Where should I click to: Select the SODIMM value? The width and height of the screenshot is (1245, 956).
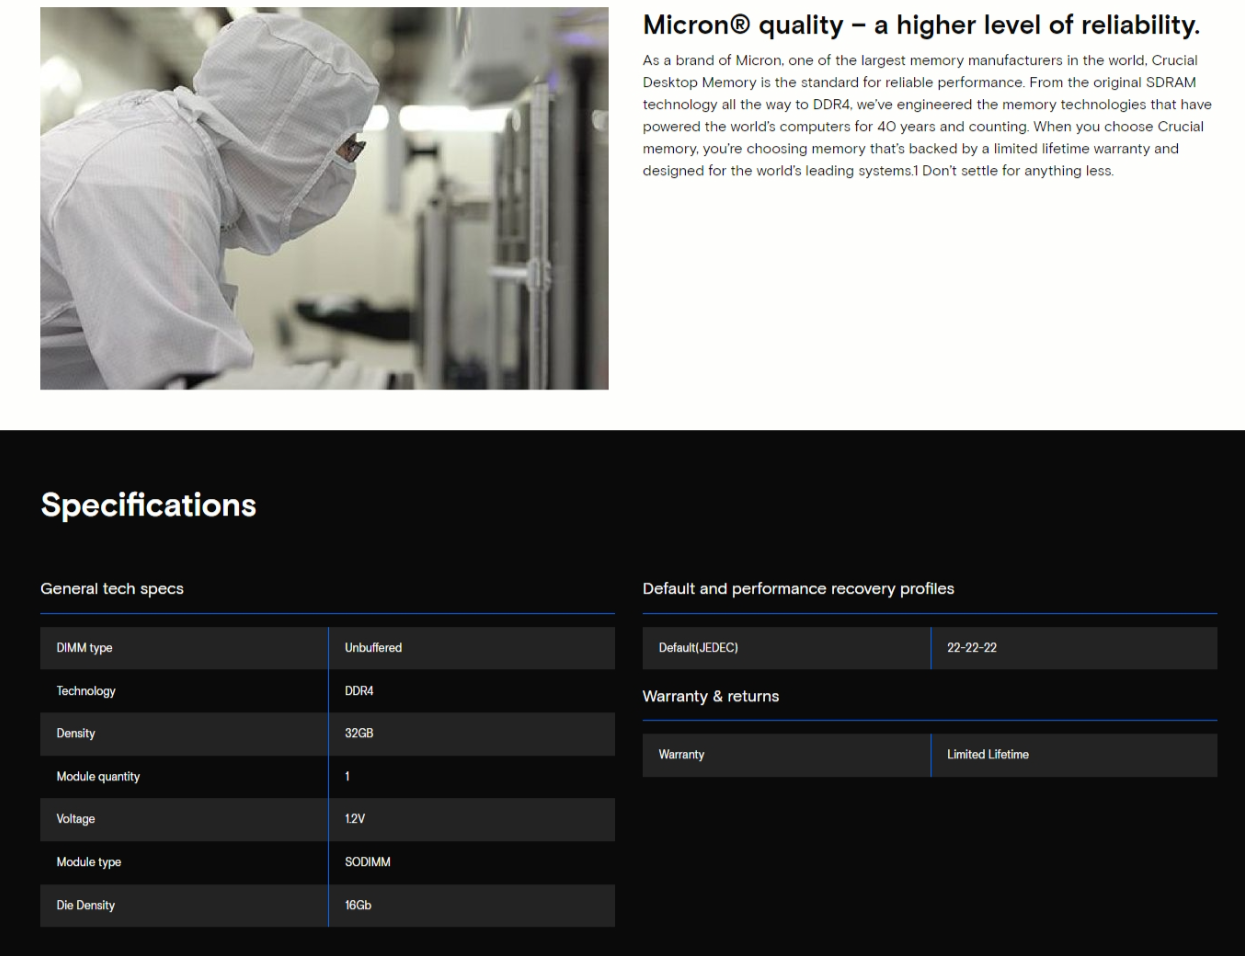pos(368,862)
